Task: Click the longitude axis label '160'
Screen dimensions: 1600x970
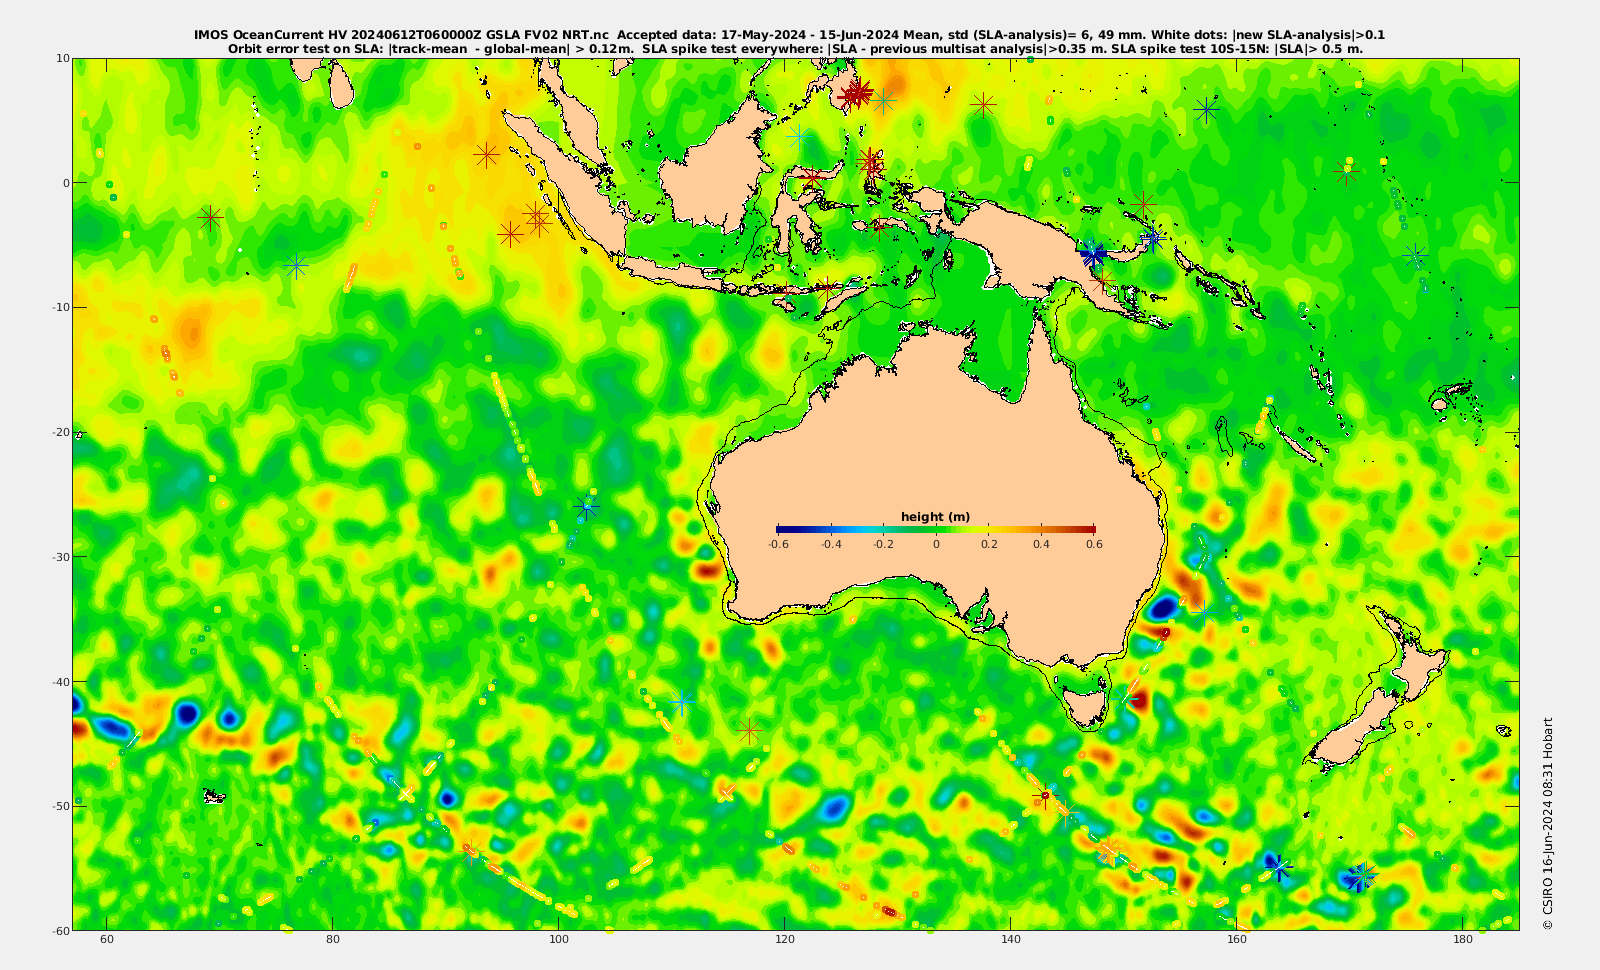Action: click(x=1237, y=940)
